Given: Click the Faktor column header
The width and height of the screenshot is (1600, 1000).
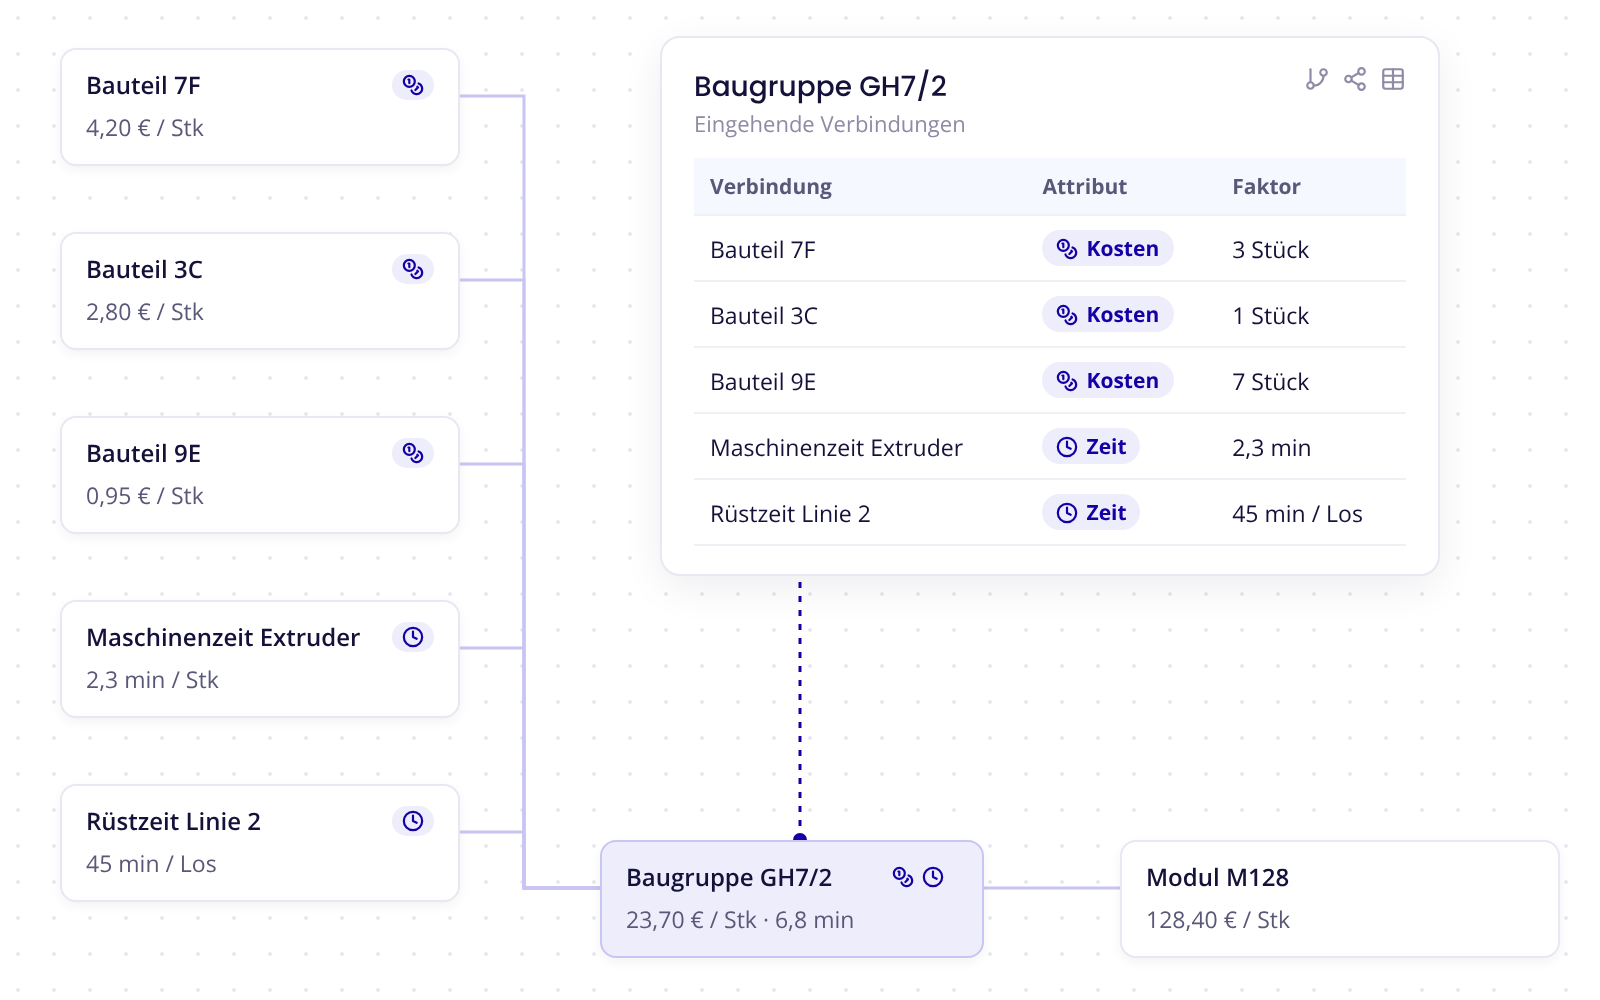Looking at the screenshot, I should pyautogui.click(x=1266, y=187).
